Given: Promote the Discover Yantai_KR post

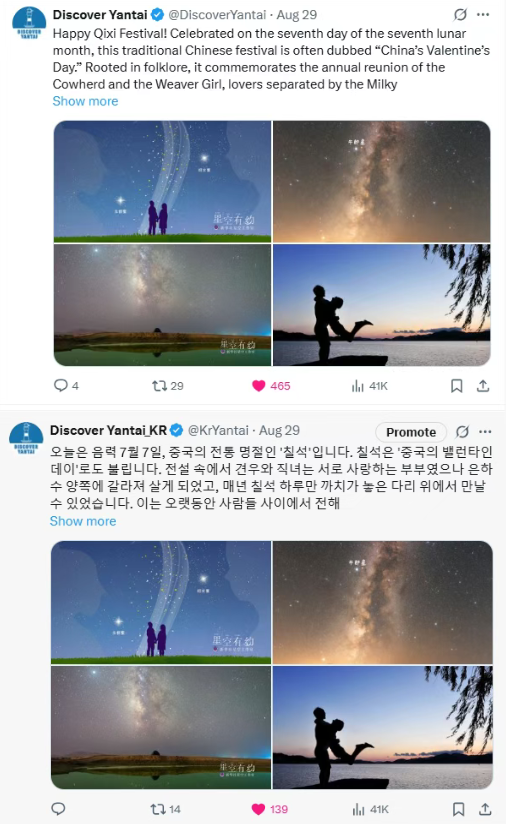Looking at the screenshot, I should (411, 432).
